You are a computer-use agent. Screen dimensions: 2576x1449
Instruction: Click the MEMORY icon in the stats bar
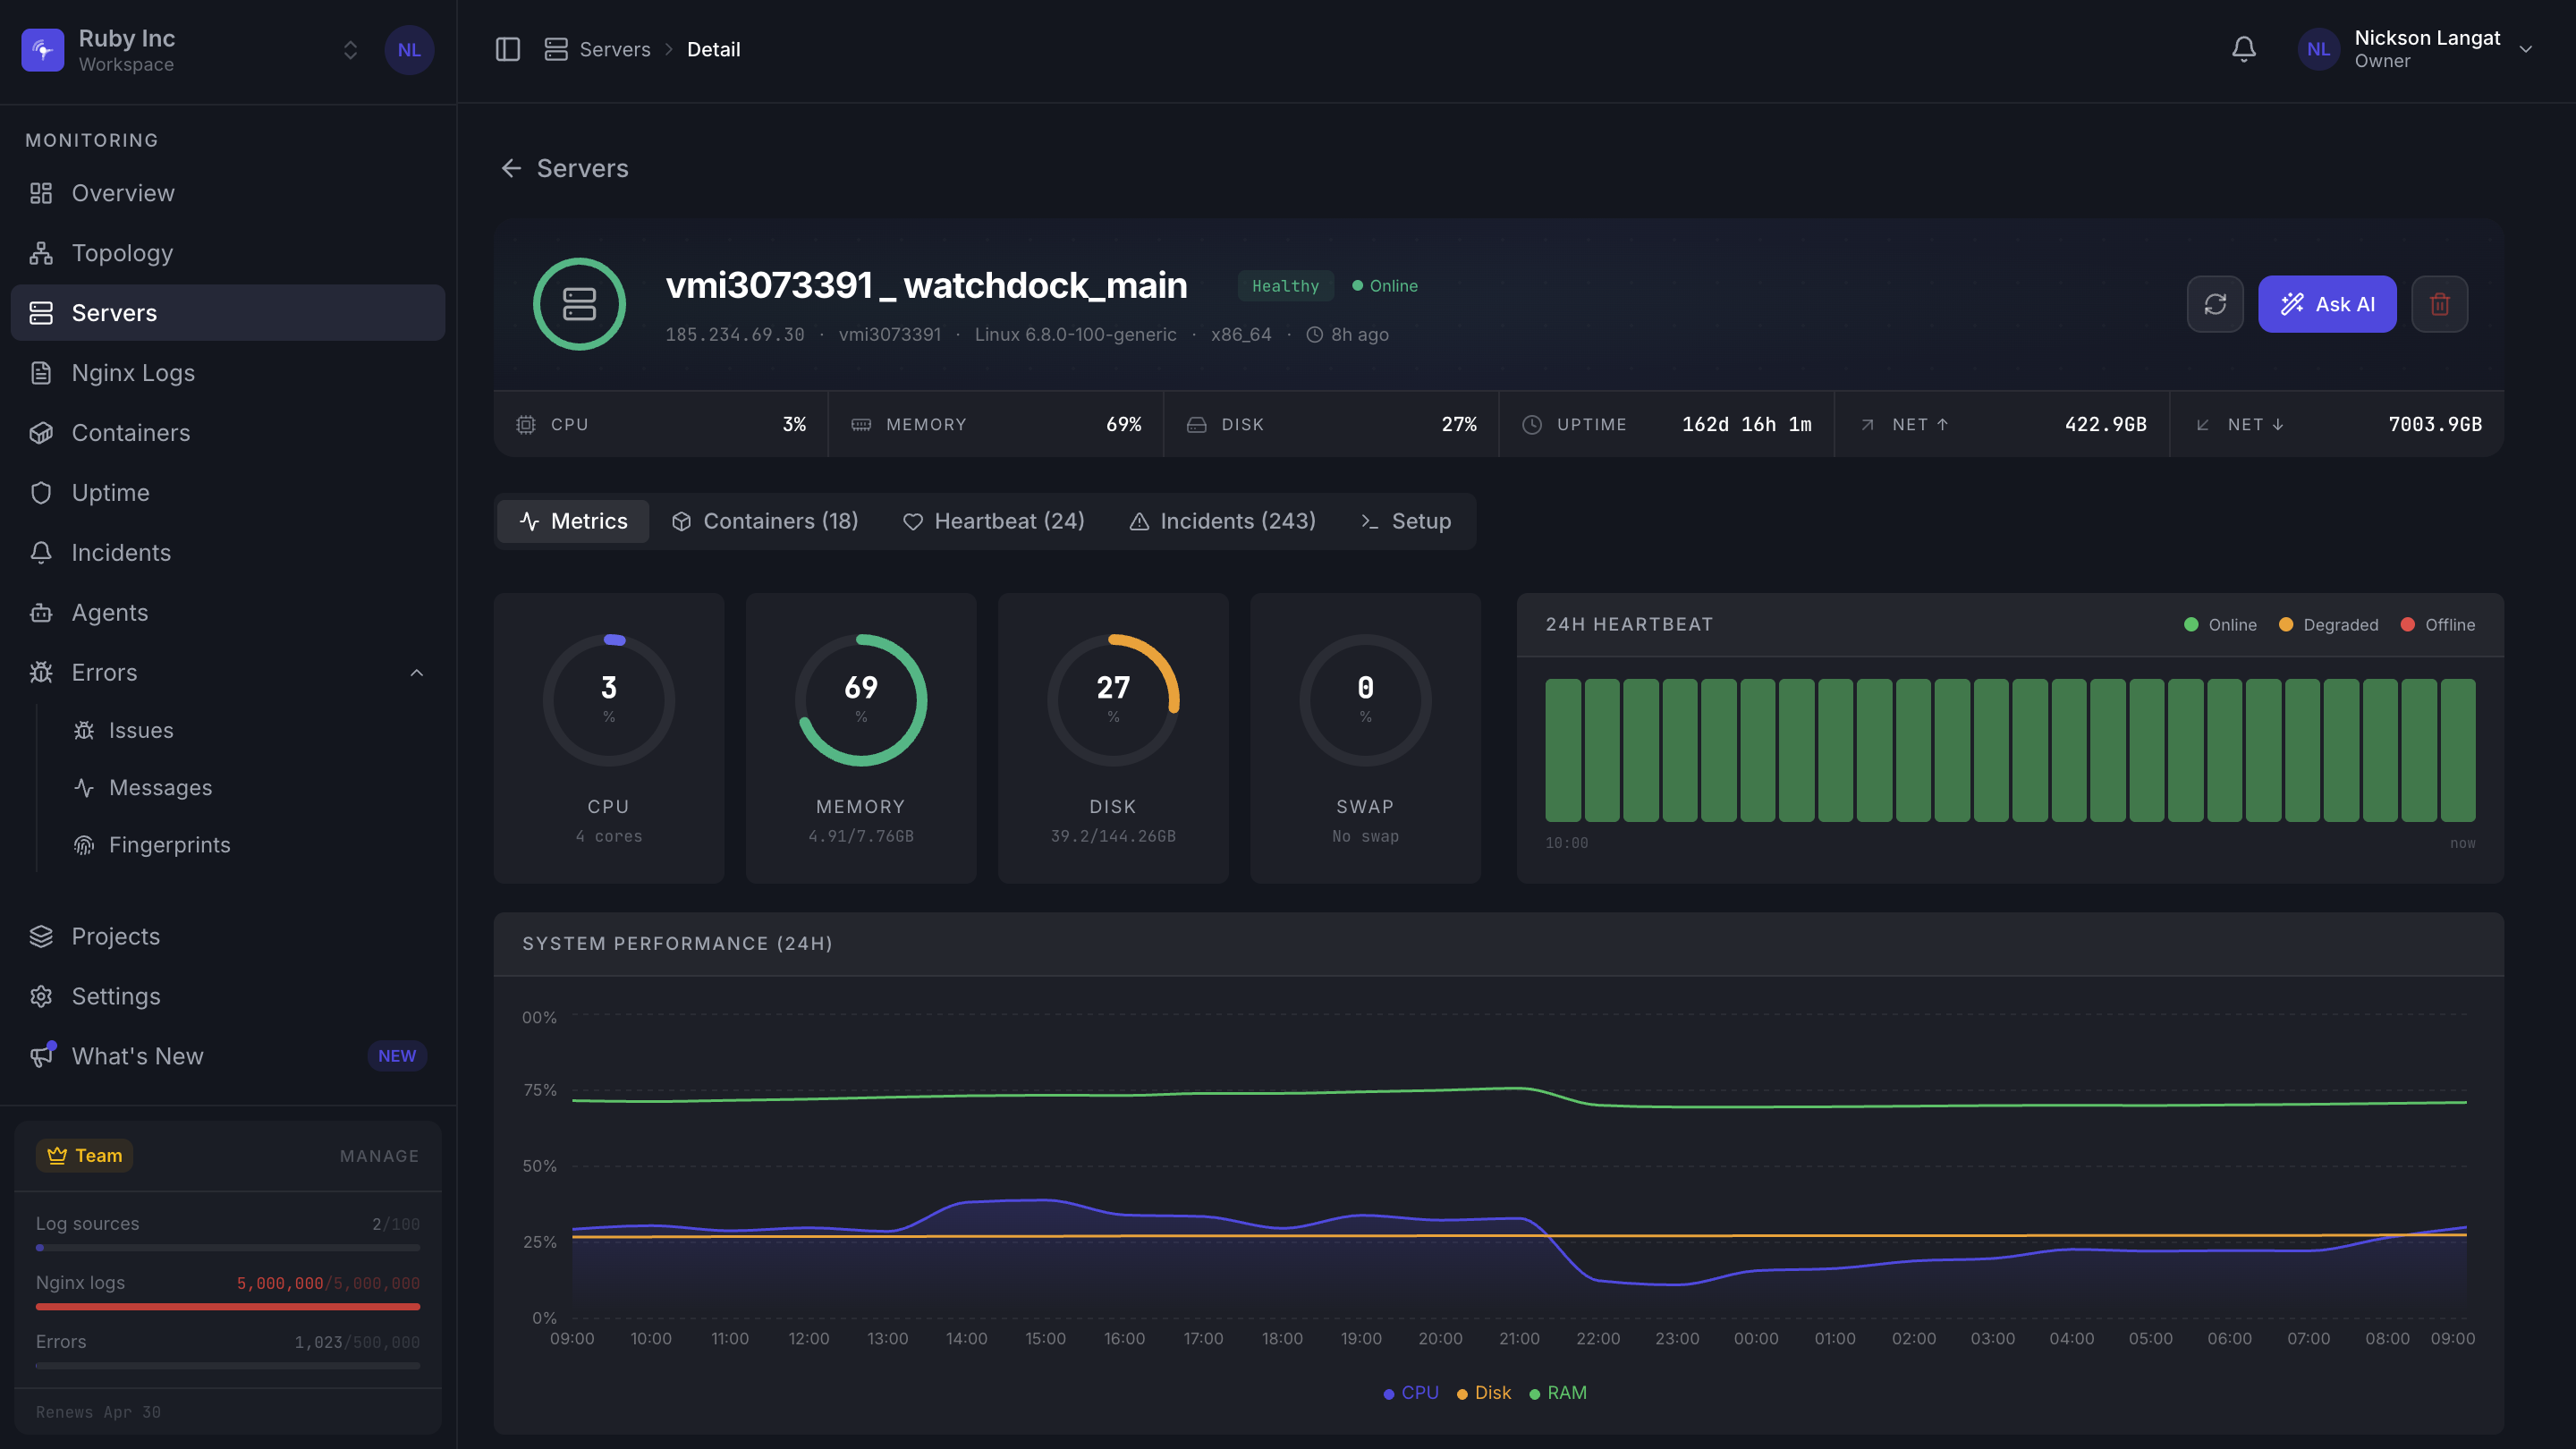tap(861, 425)
